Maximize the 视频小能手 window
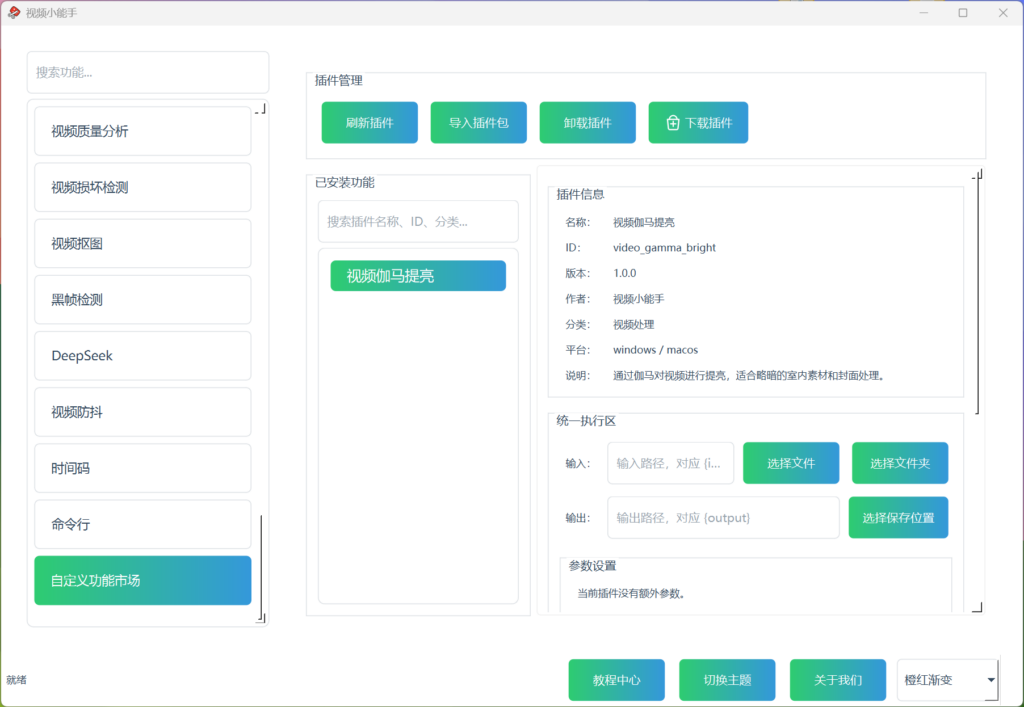Image resolution: width=1024 pixels, height=707 pixels. coord(963,12)
